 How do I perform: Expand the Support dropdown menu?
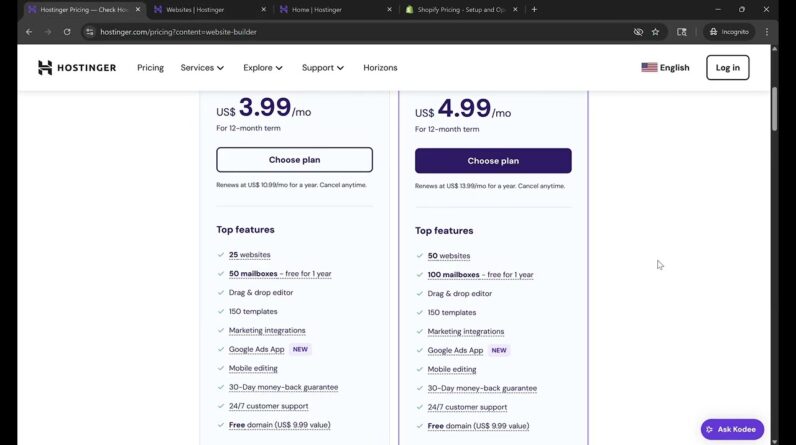322,67
